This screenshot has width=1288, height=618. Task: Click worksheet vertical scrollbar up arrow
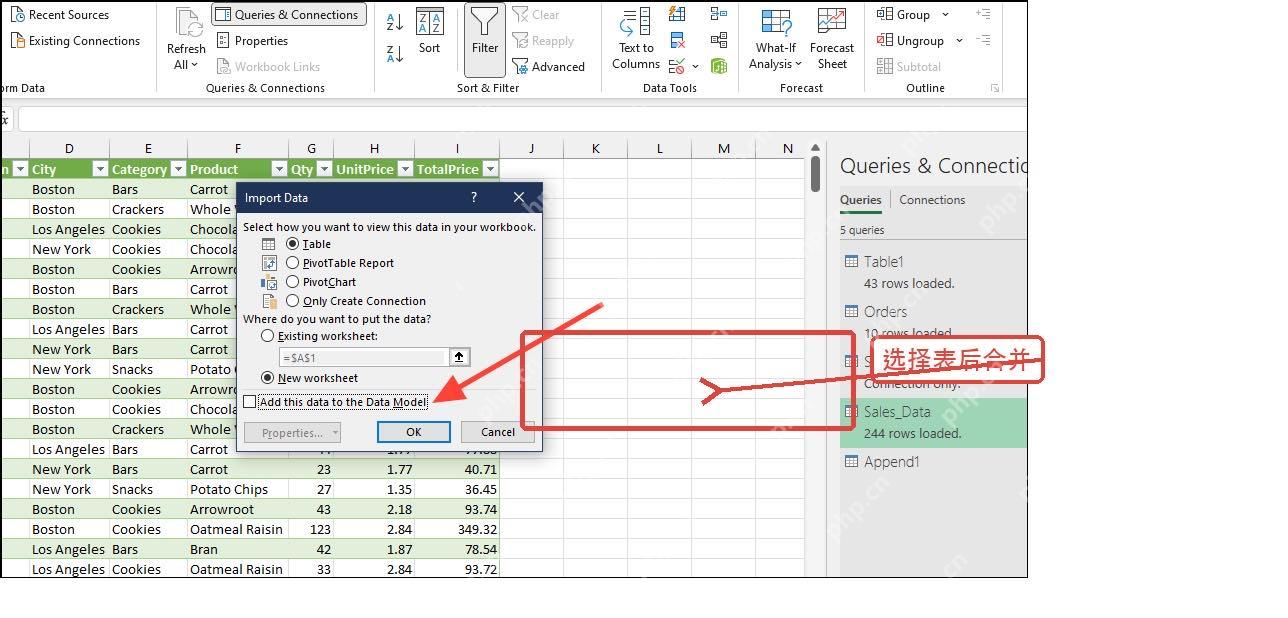pos(815,149)
